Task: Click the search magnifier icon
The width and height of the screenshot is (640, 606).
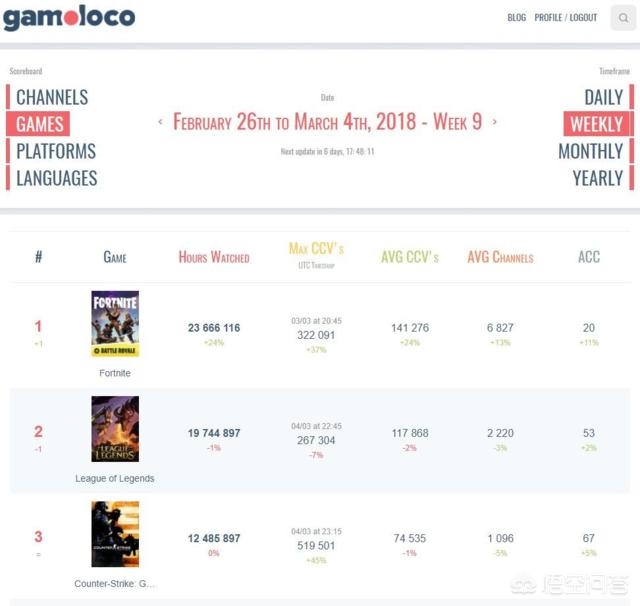Action: point(623,18)
